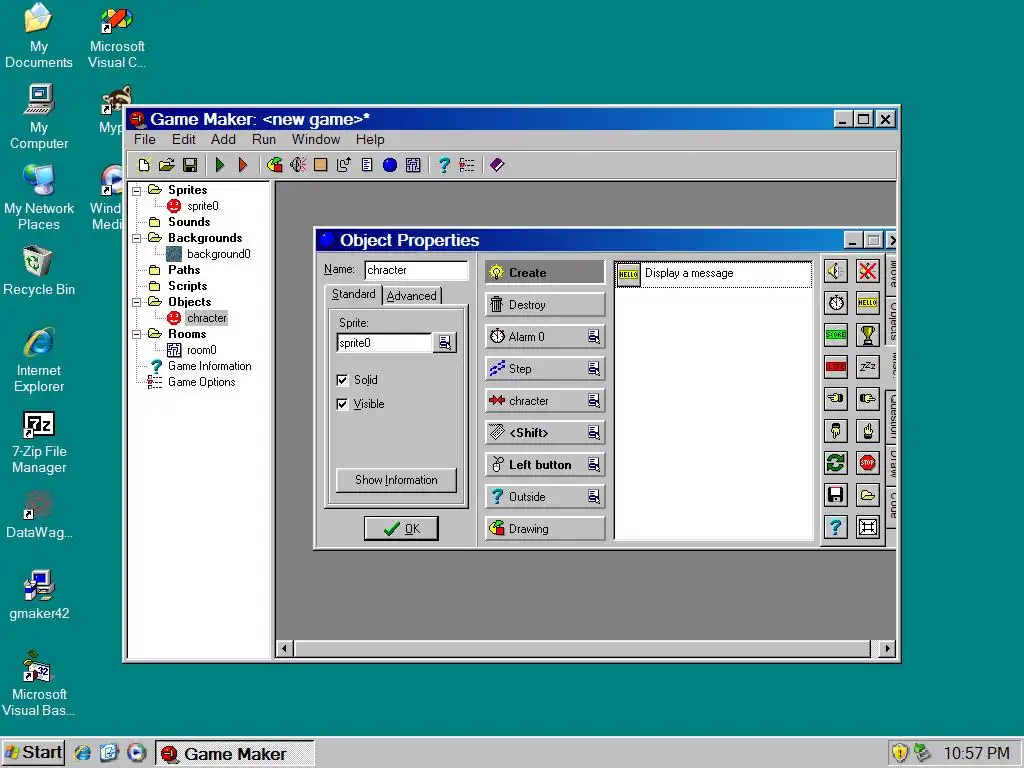The height and width of the screenshot is (768, 1024).
Task: Click the new game toolbar icon
Action: coord(144,165)
